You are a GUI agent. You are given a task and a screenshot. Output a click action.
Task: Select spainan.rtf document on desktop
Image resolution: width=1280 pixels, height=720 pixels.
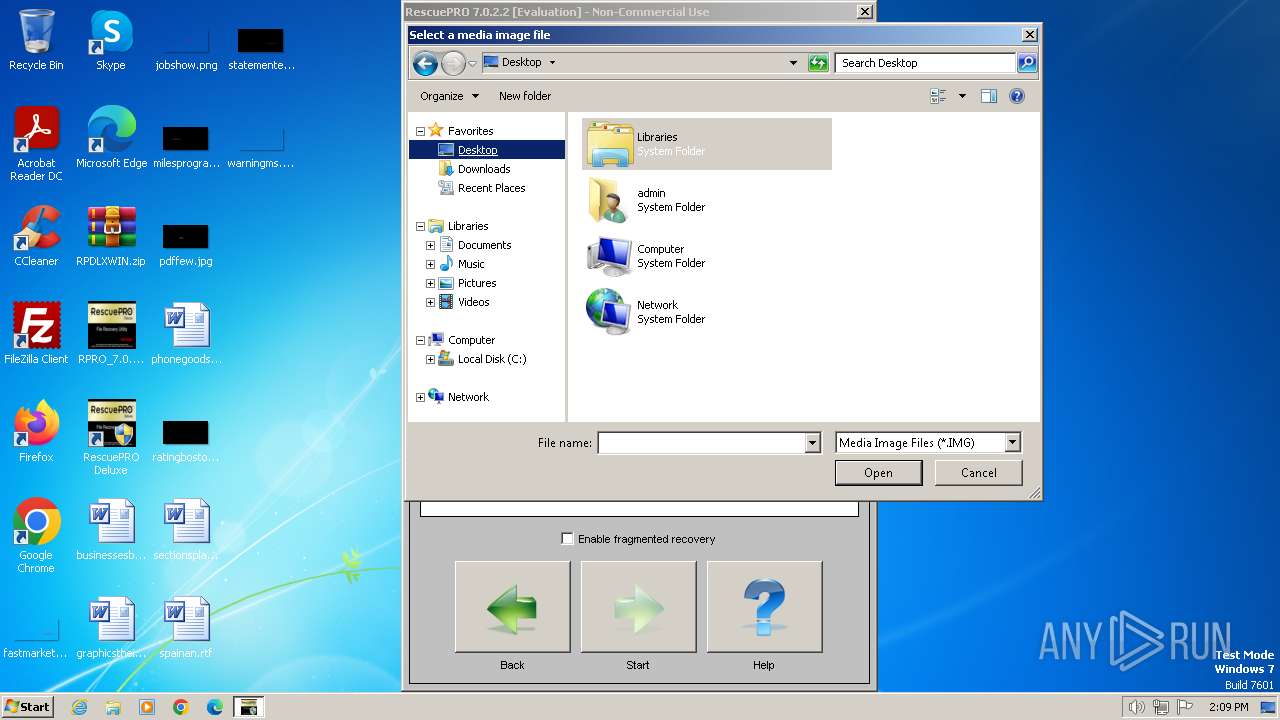pos(186,628)
